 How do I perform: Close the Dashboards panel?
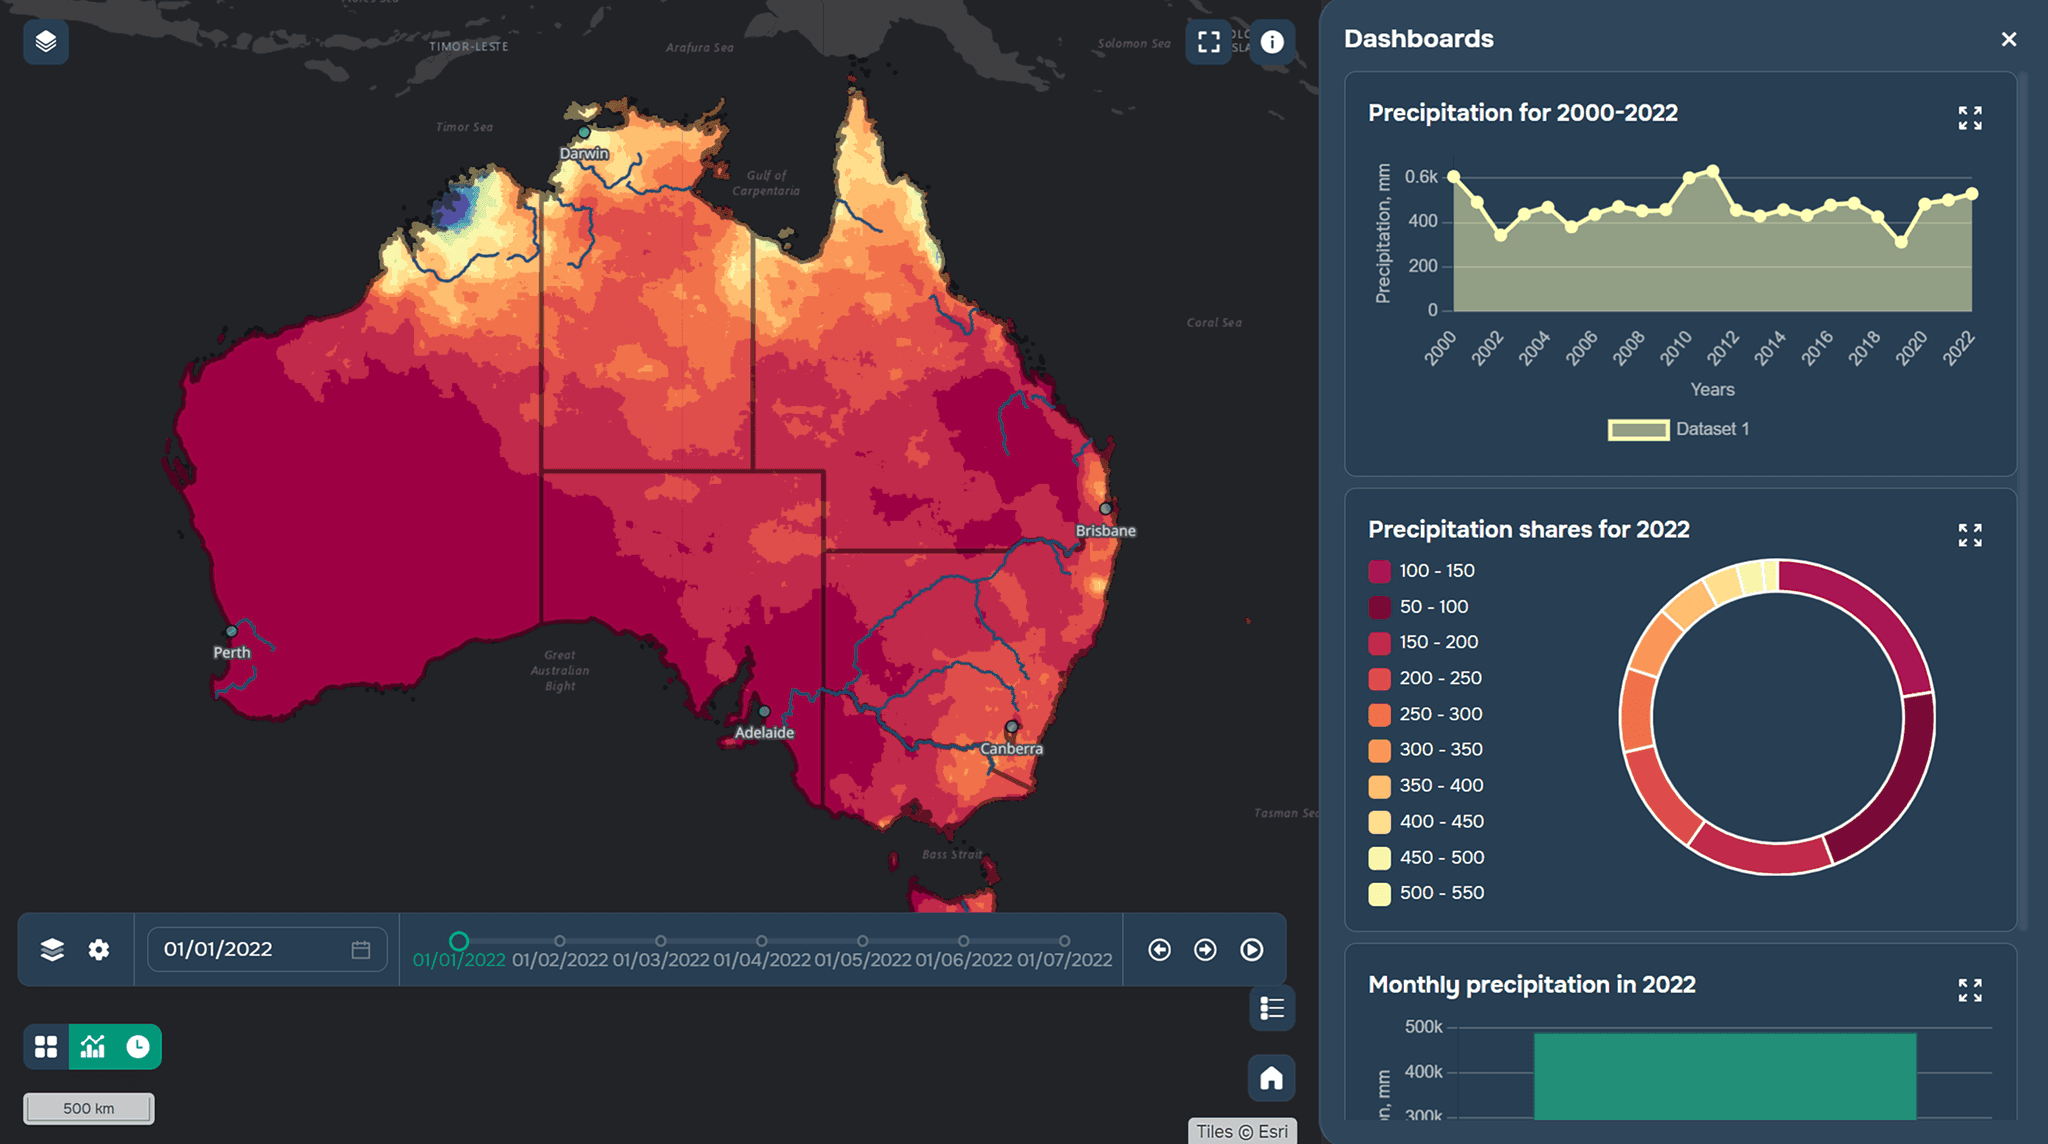pyautogui.click(x=2009, y=39)
